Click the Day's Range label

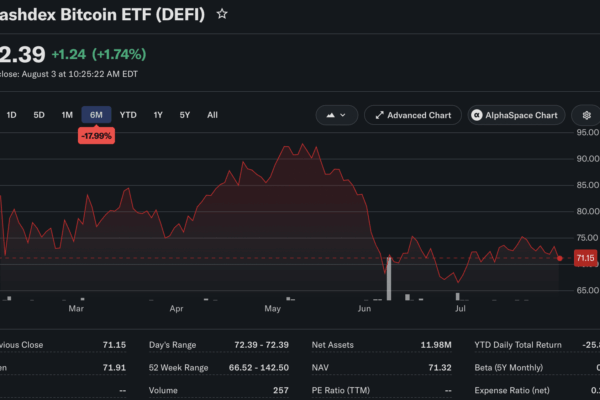[x=172, y=345]
